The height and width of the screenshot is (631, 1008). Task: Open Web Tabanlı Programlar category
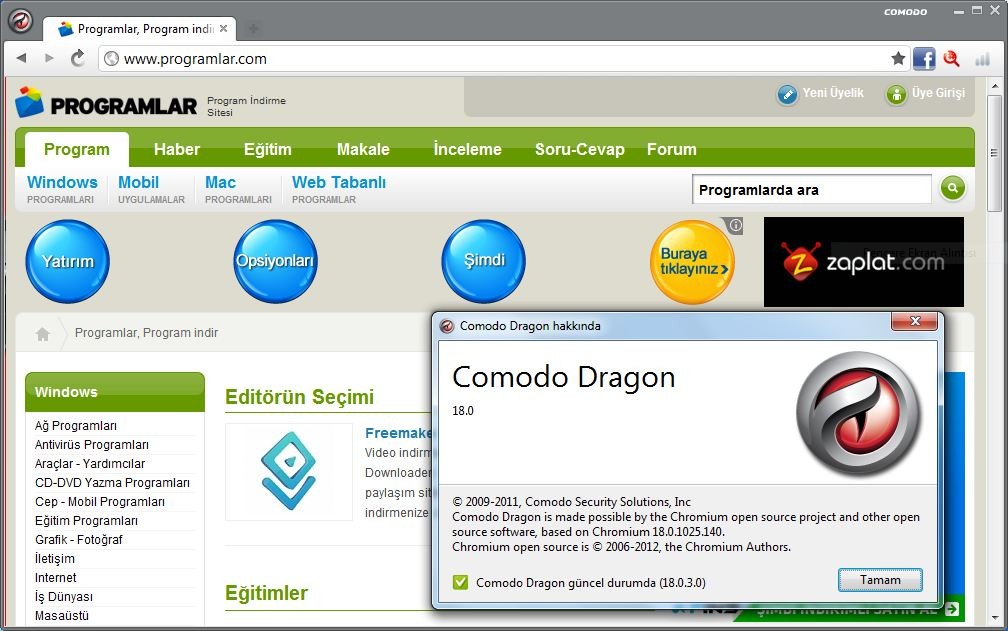click(339, 190)
